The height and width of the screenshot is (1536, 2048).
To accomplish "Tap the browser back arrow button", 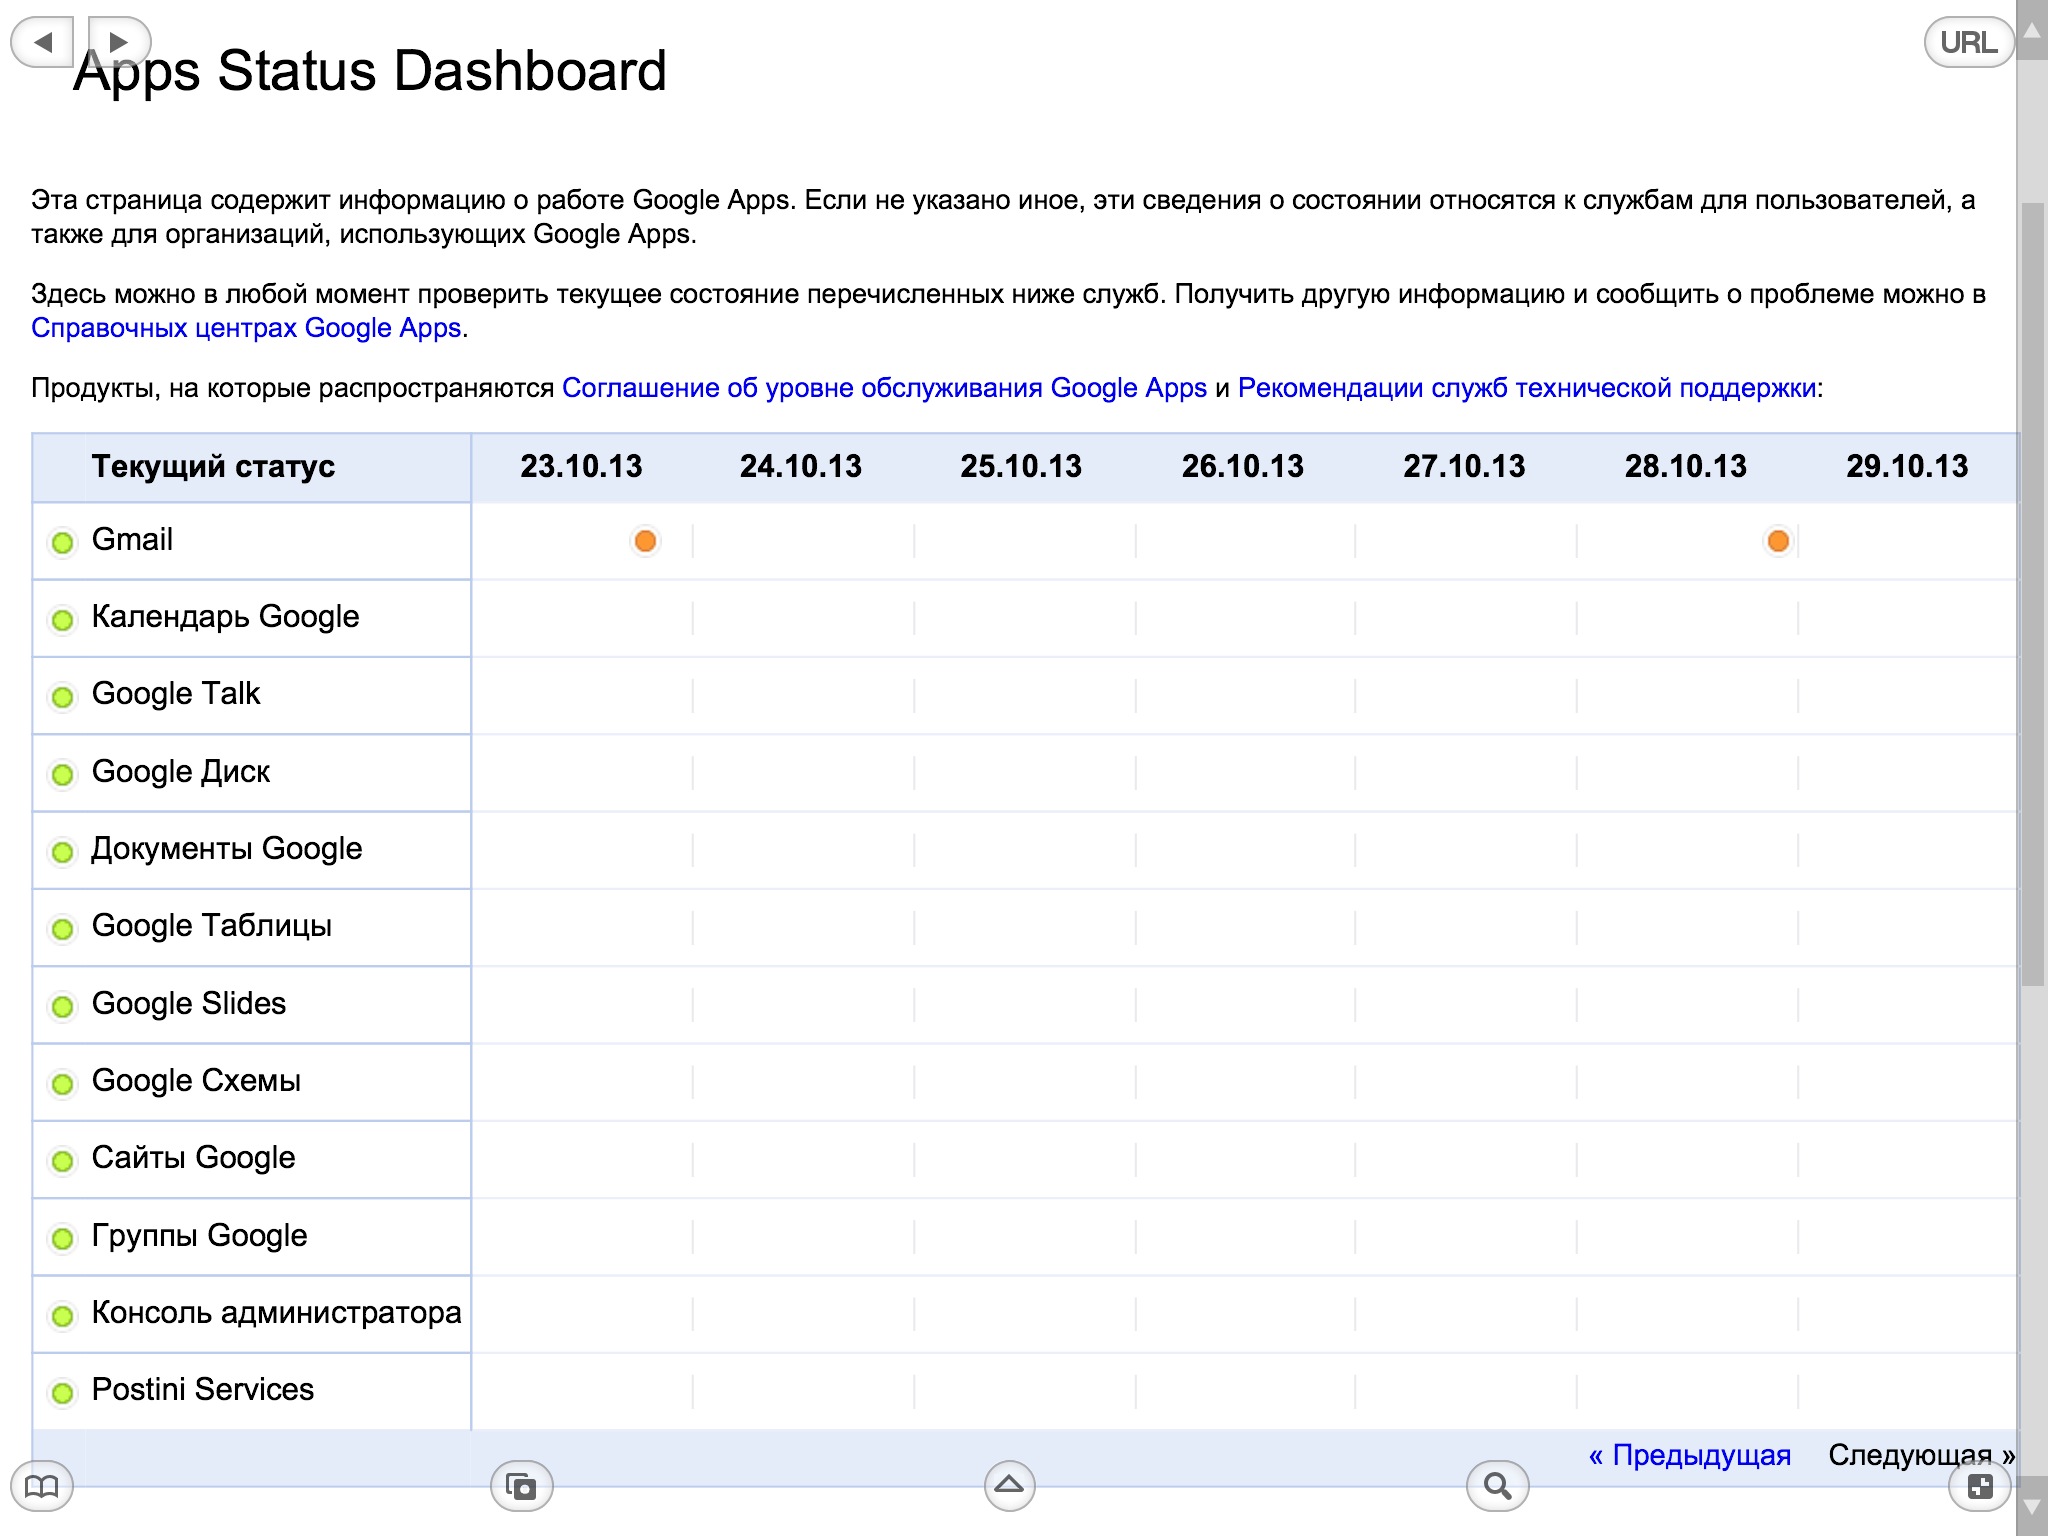I will [42, 42].
